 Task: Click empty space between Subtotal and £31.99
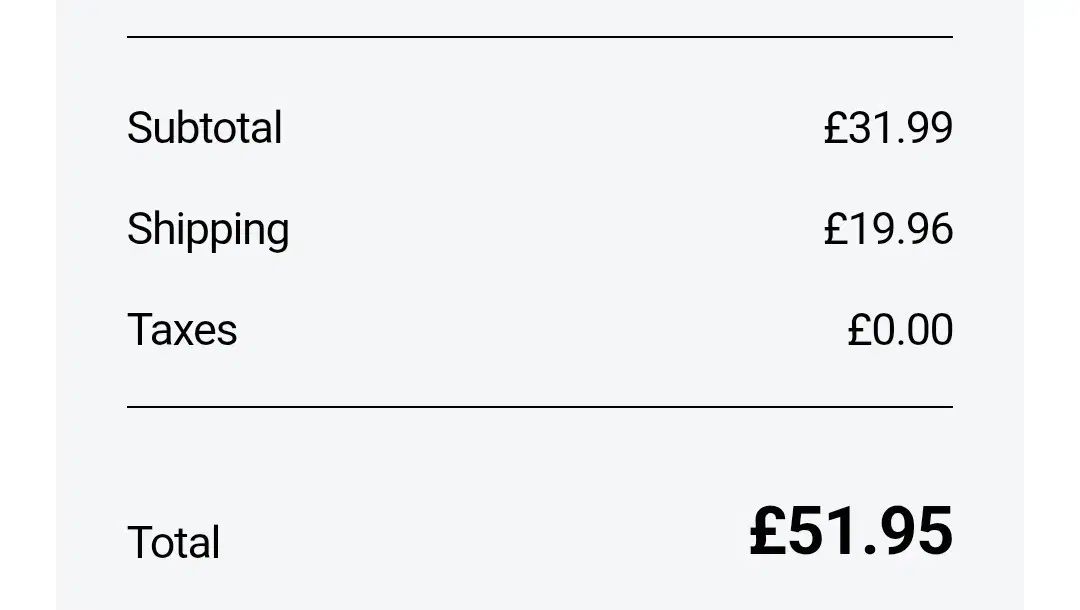click(x=550, y=128)
